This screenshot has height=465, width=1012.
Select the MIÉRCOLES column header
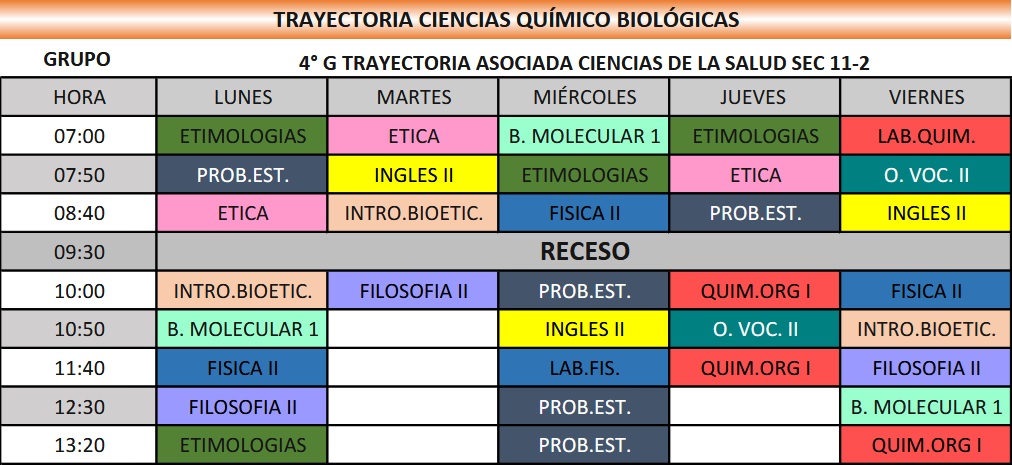pyautogui.click(x=584, y=97)
